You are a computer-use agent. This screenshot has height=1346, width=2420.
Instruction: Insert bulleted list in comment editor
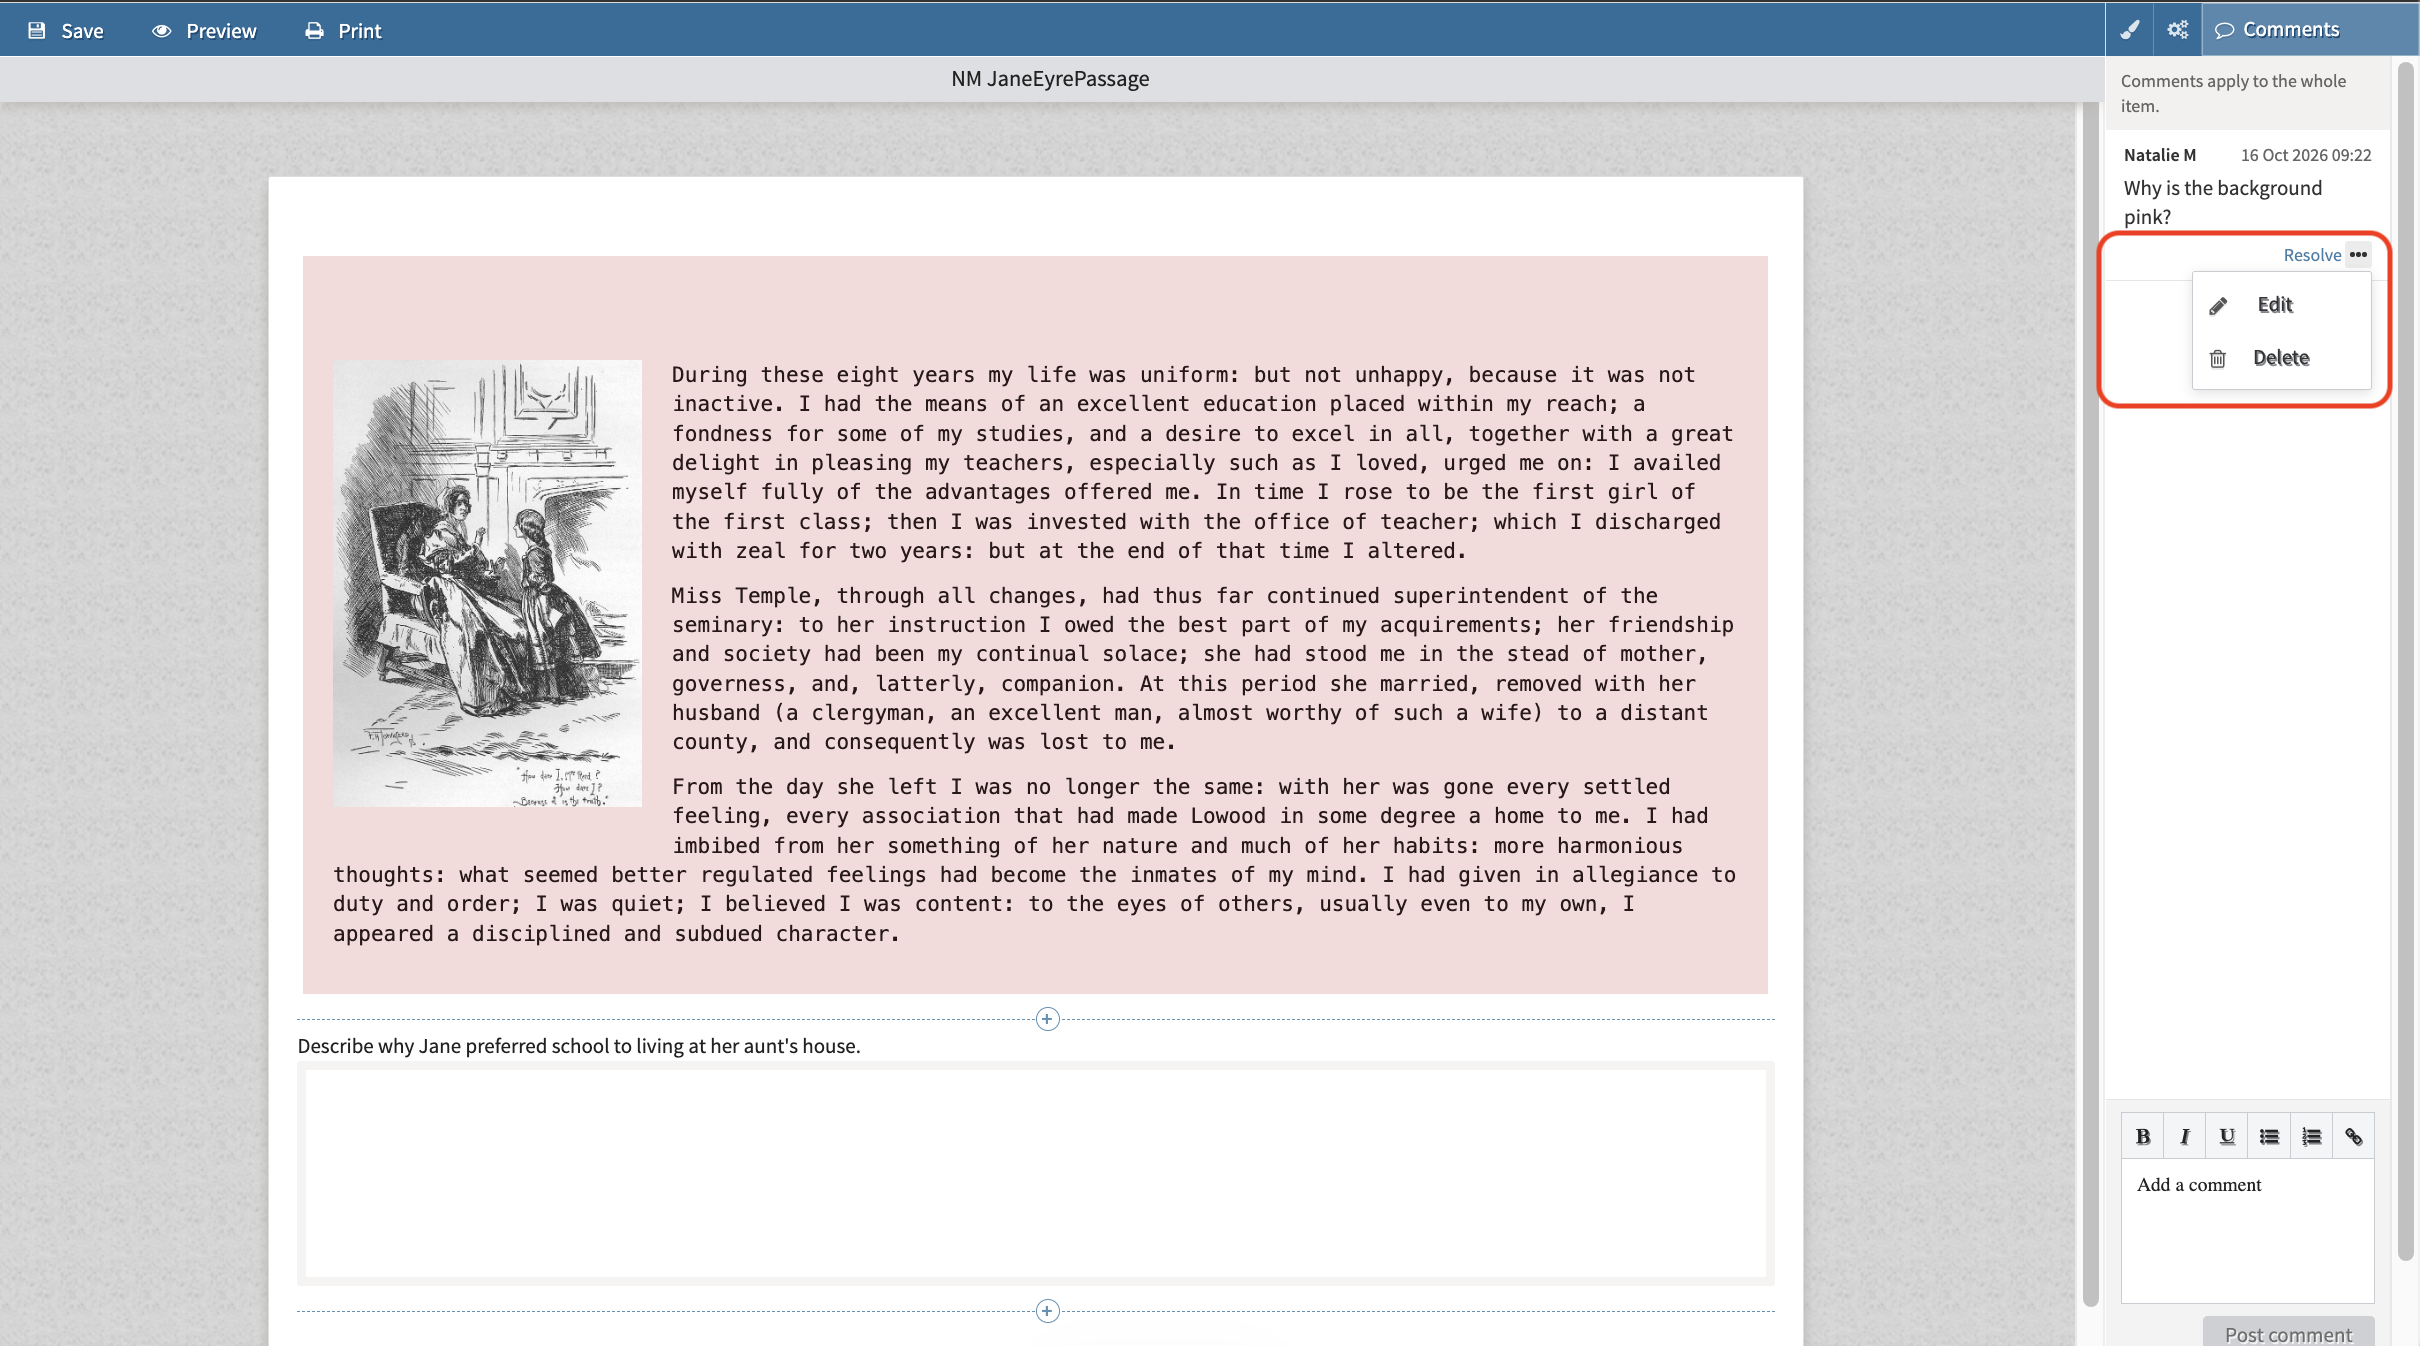coord(2269,1136)
